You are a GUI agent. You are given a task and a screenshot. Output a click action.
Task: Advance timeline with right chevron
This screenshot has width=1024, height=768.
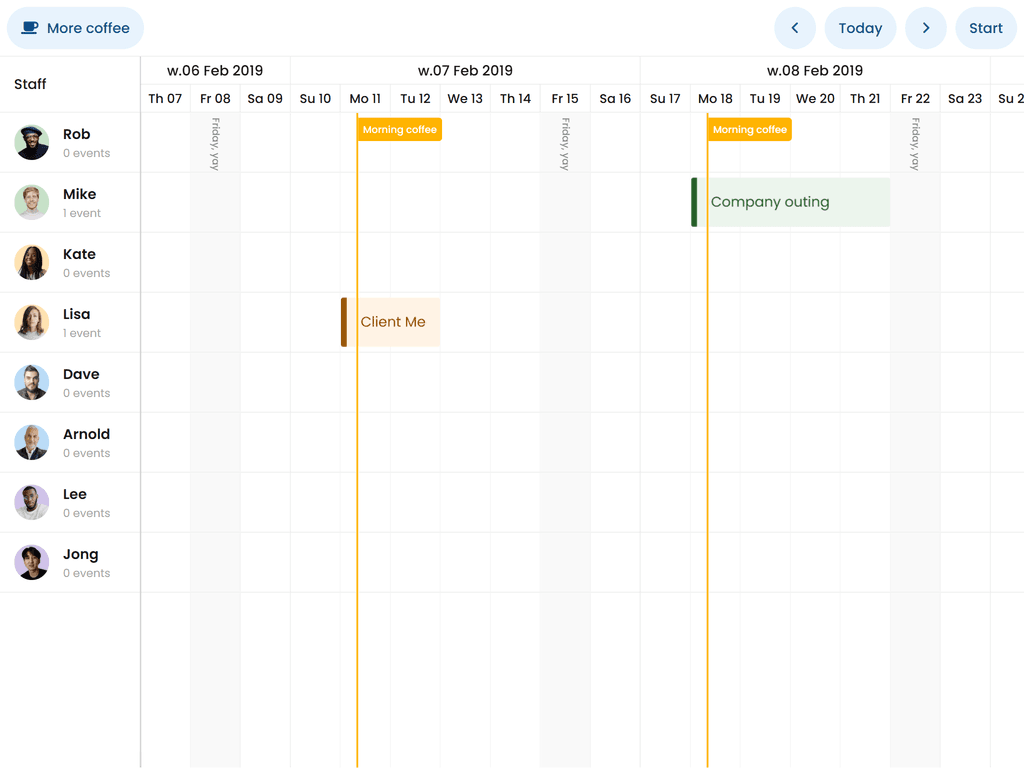click(x=926, y=28)
